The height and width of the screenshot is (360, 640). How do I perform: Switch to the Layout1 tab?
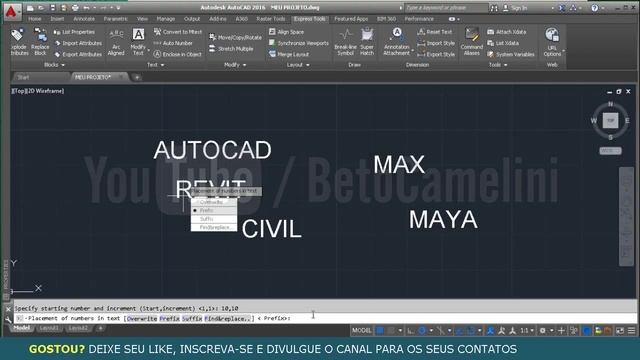tap(49, 328)
